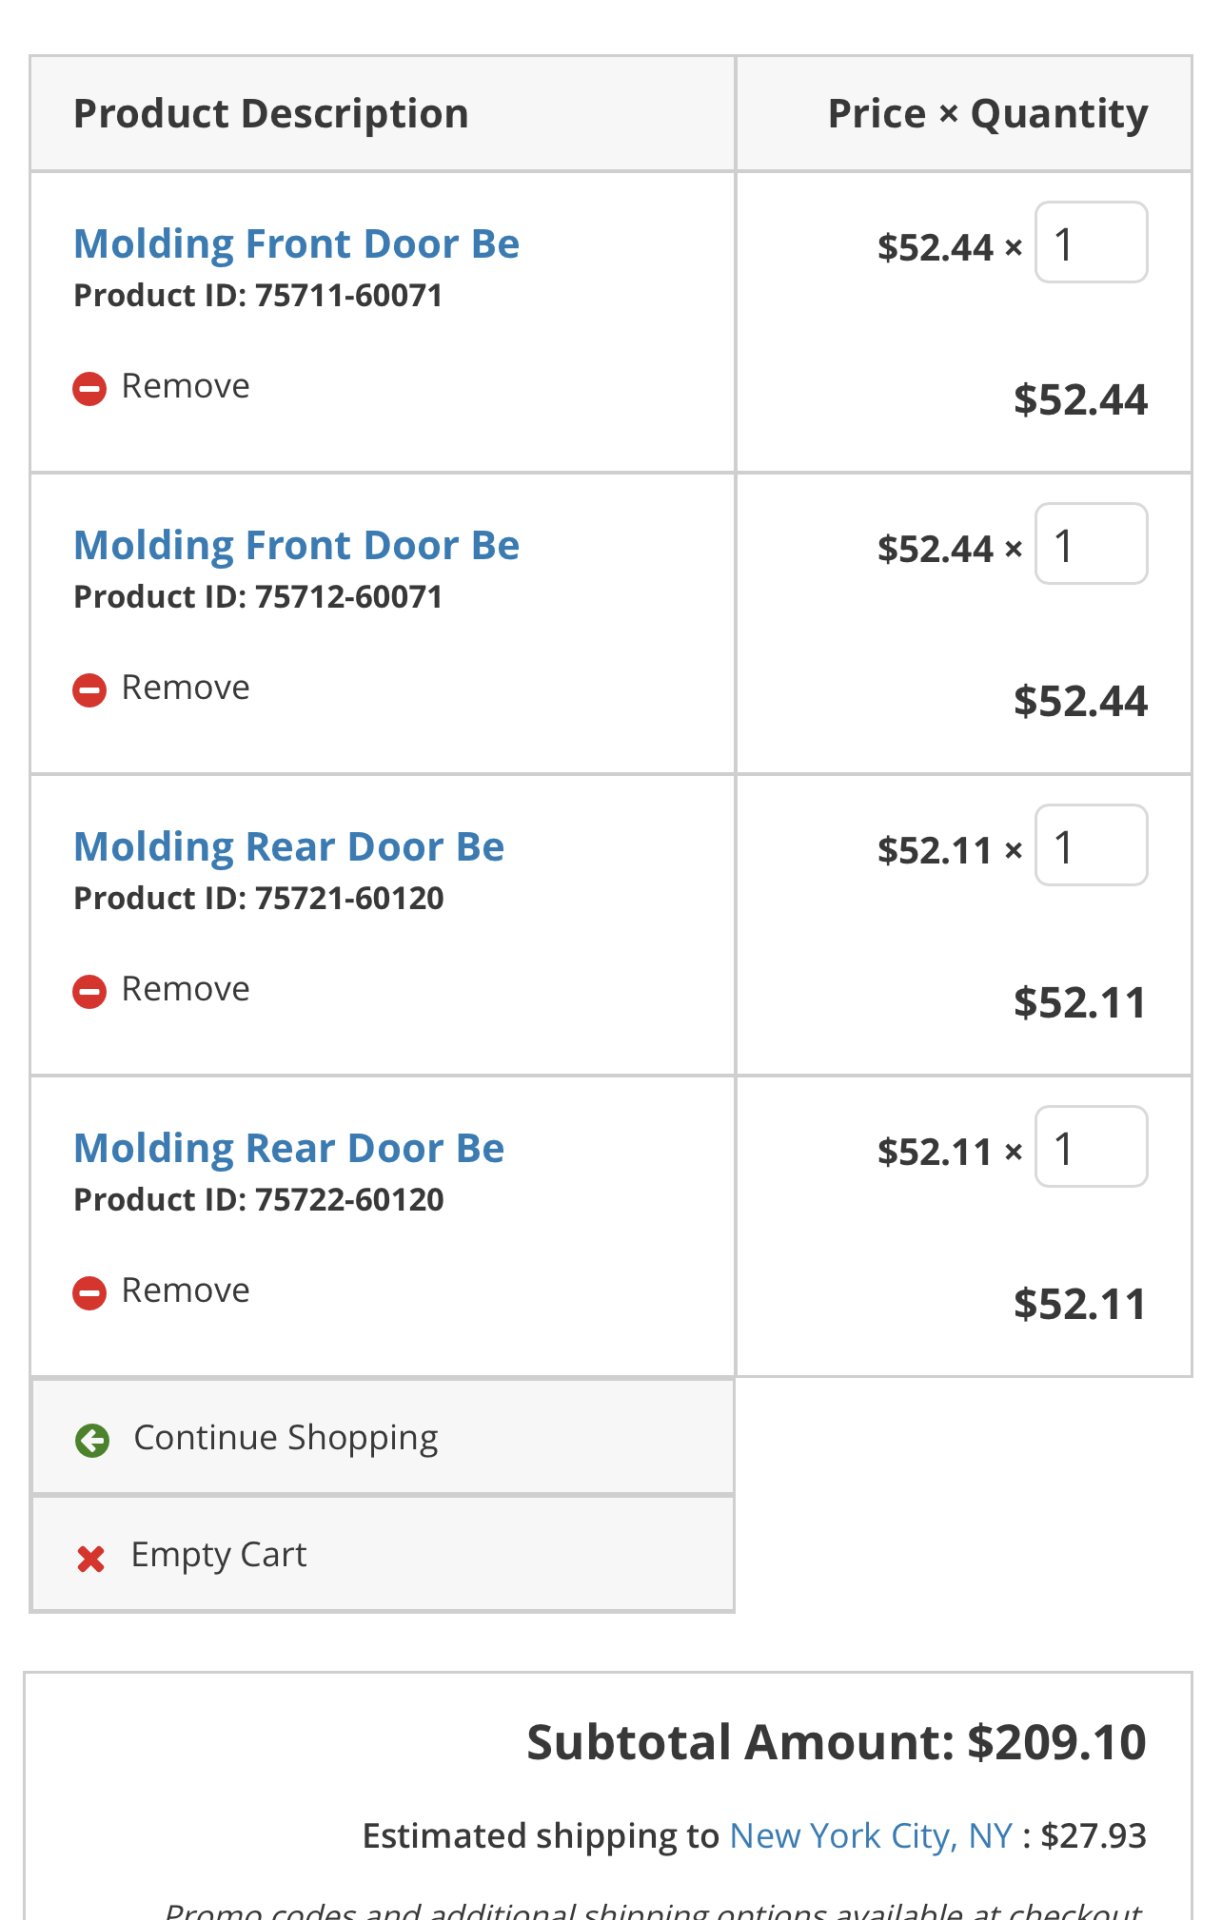
Task: Click red remove icon for product 75712-60071
Action: pyautogui.click(x=89, y=690)
